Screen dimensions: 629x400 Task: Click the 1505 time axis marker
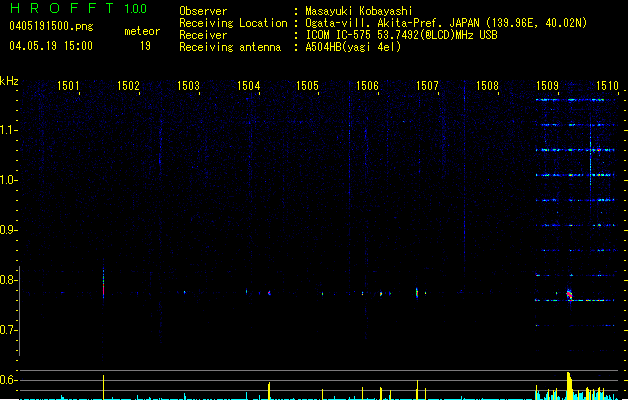tap(307, 85)
